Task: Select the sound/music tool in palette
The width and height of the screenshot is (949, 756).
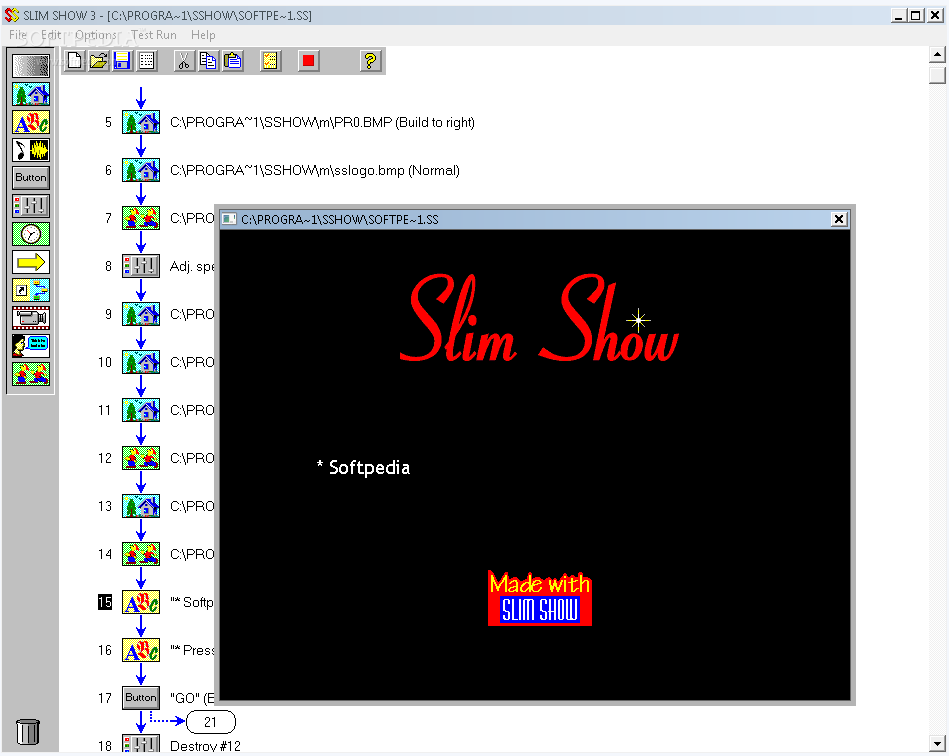Action: (x=31, y=150)
